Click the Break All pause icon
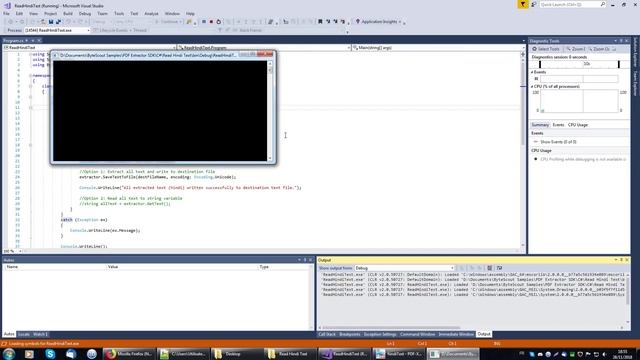The width and height of the screenshot is (640, 360). coord(204,22)
